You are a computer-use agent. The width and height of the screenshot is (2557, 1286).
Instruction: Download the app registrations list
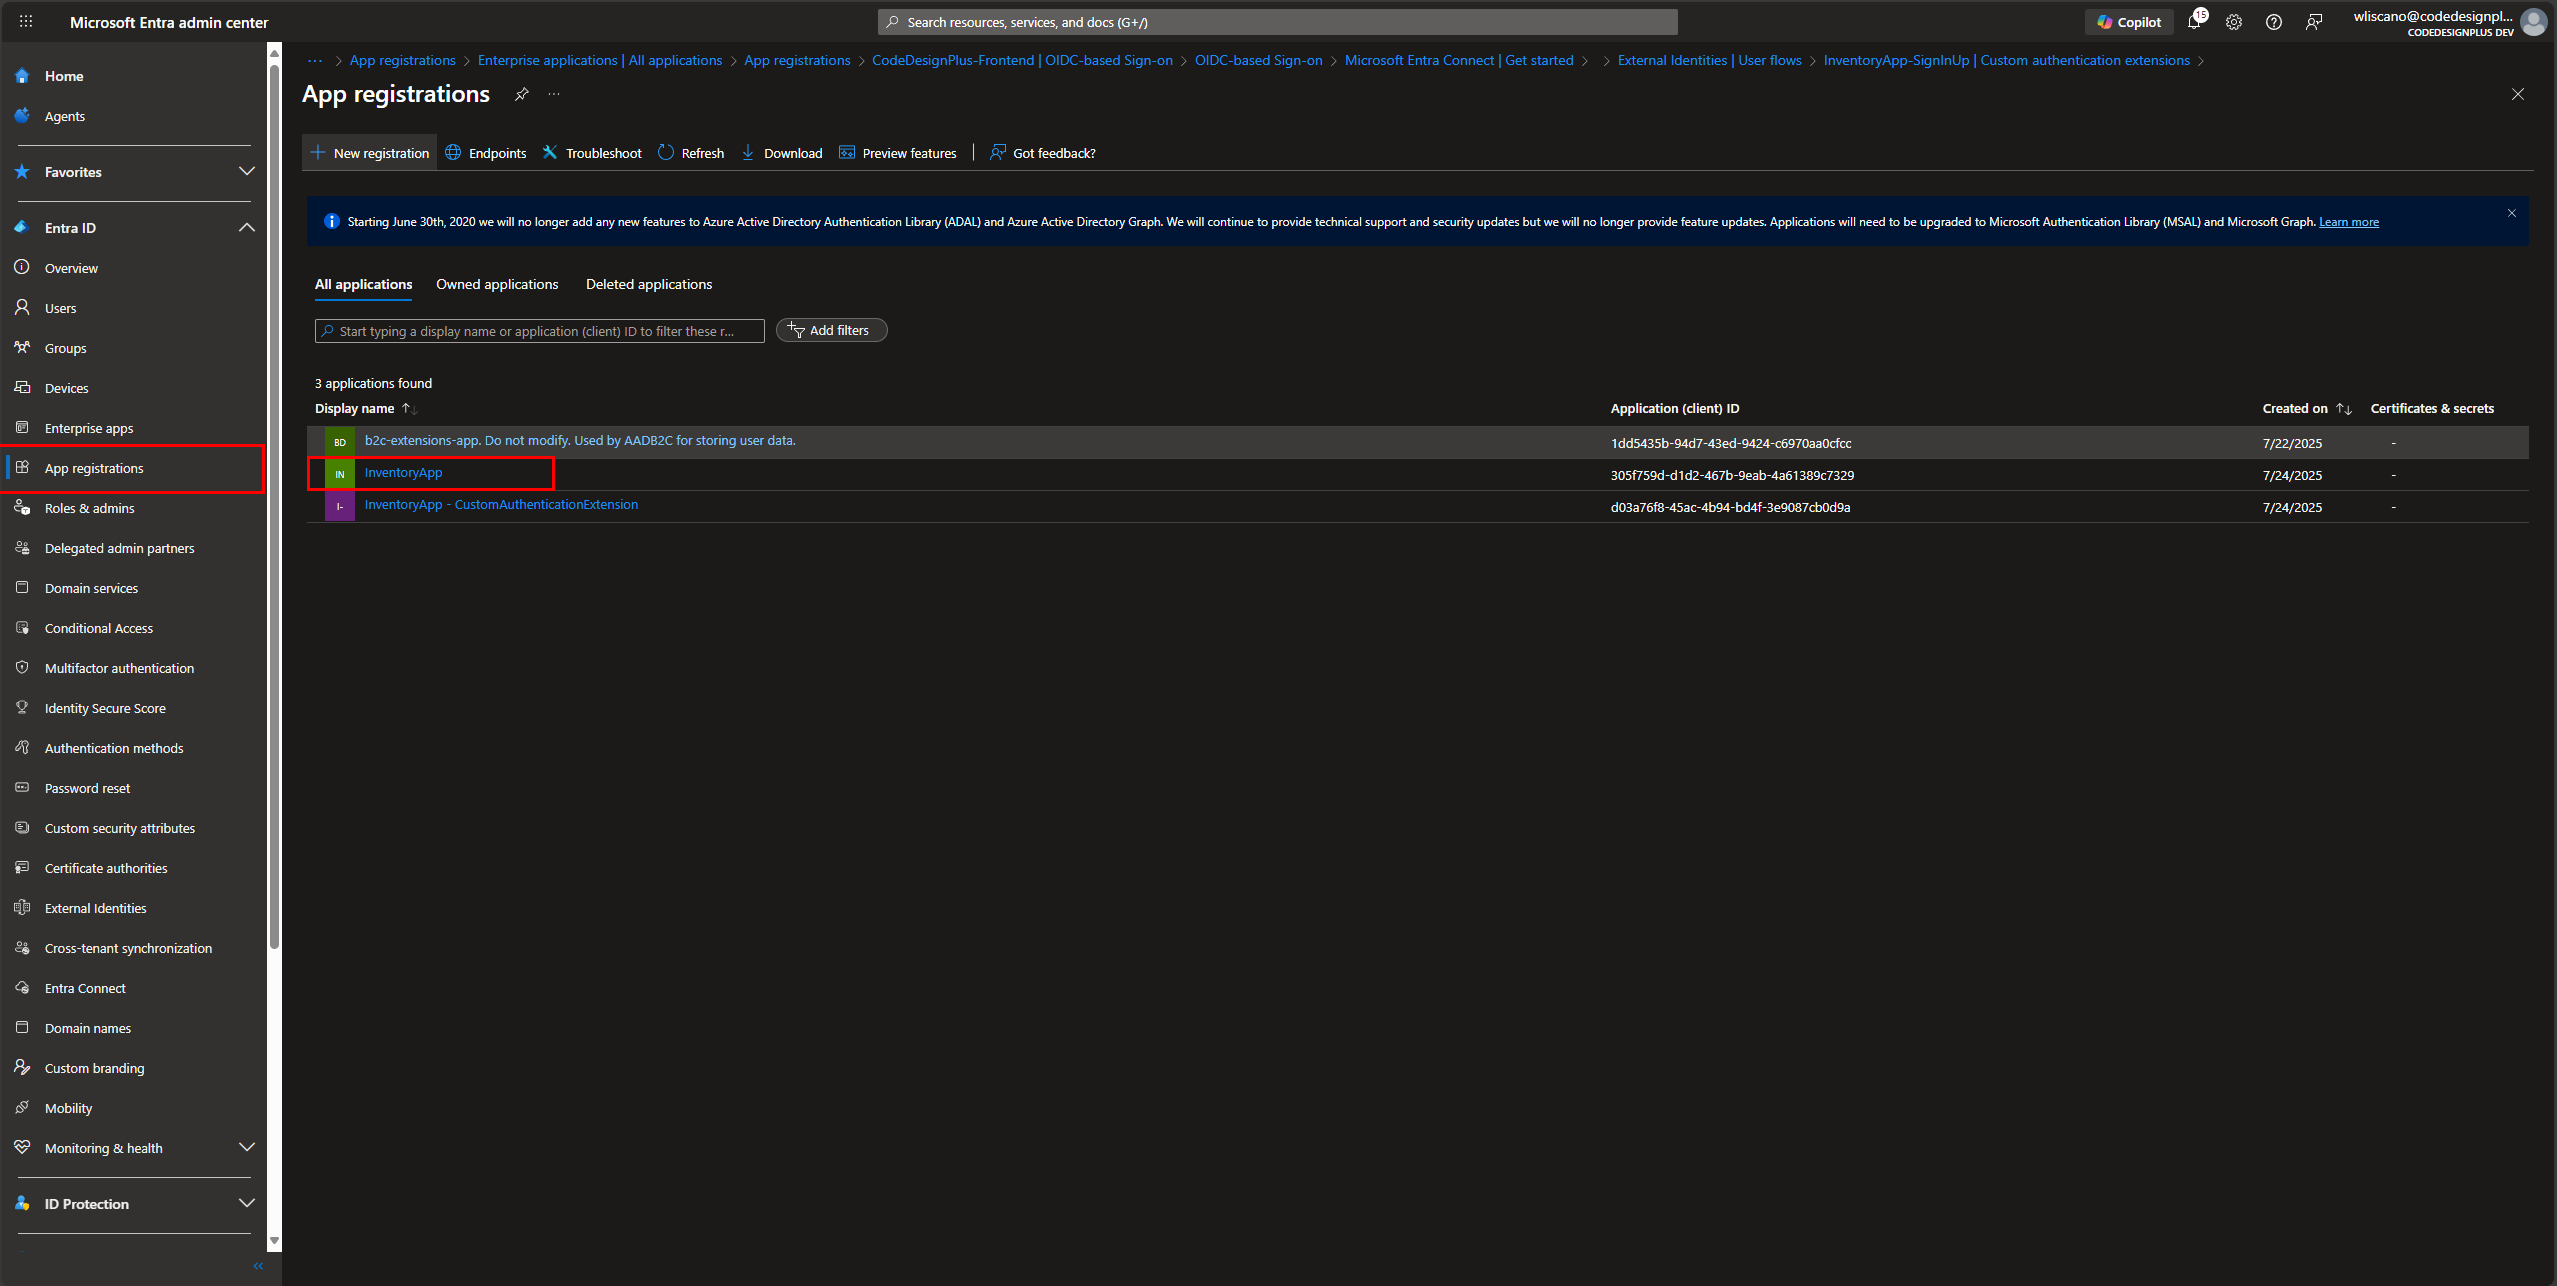click(782, 153)
